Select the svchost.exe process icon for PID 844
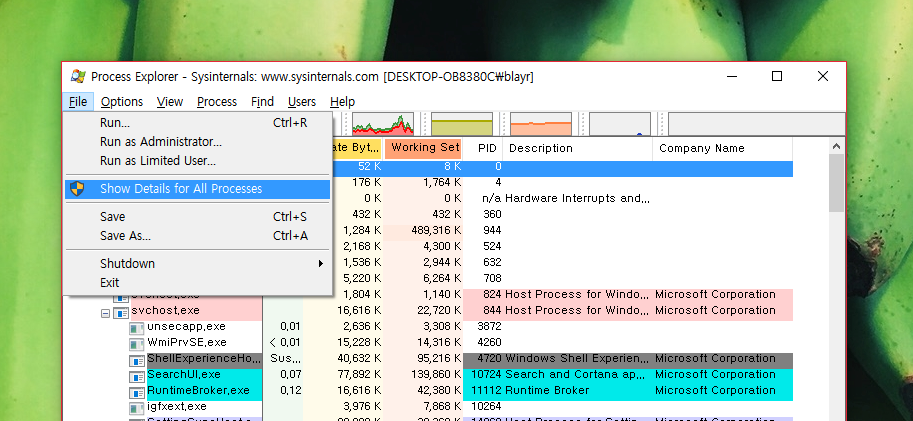Viewport: 913px width, 421px height. click(121, 313)
